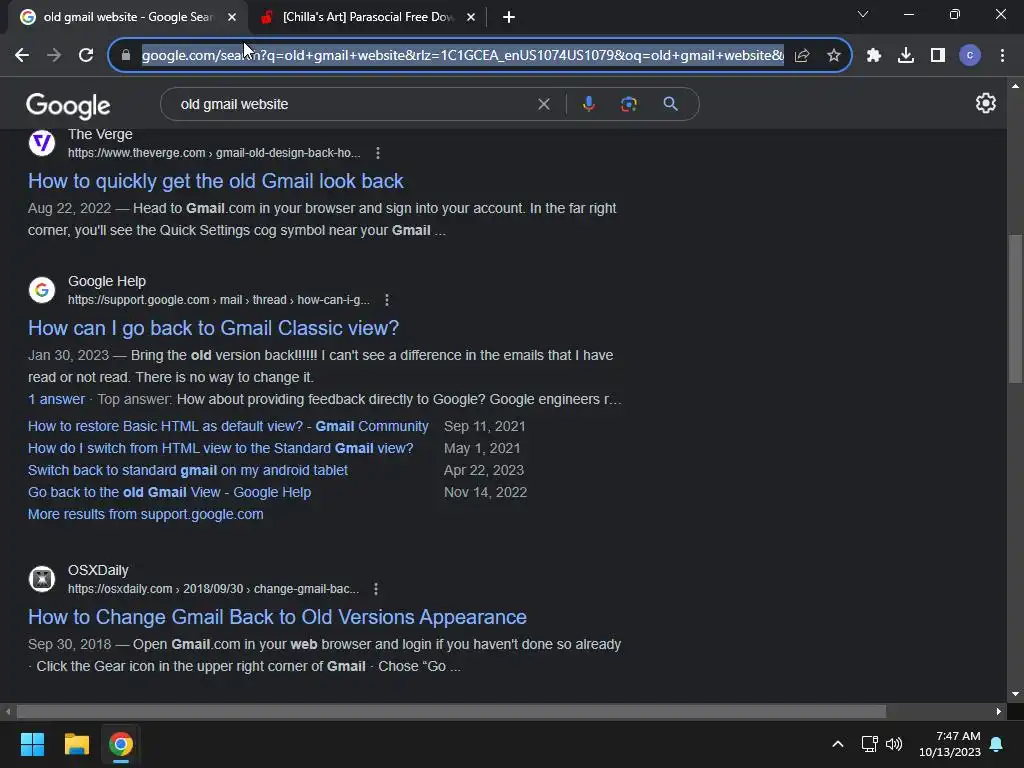
Task: Open the volume control in tray
Action: click(x=894, y=744)
